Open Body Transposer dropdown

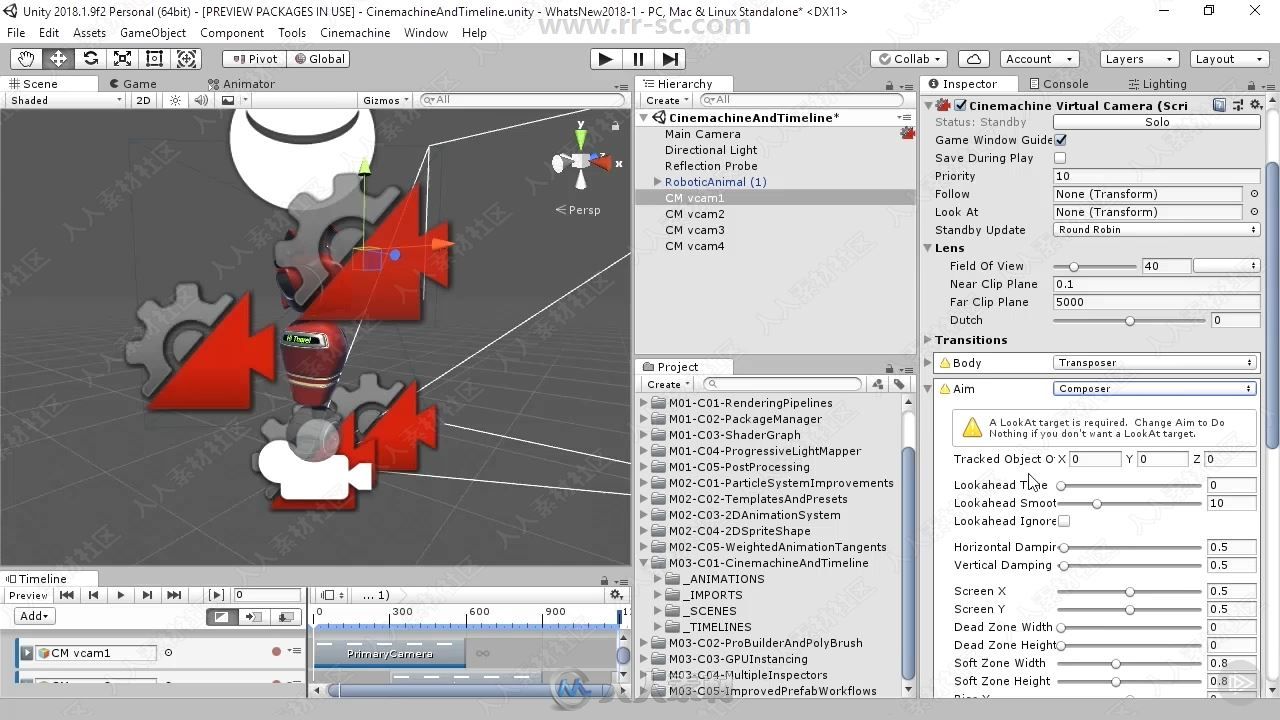[x=1156, y=363]
